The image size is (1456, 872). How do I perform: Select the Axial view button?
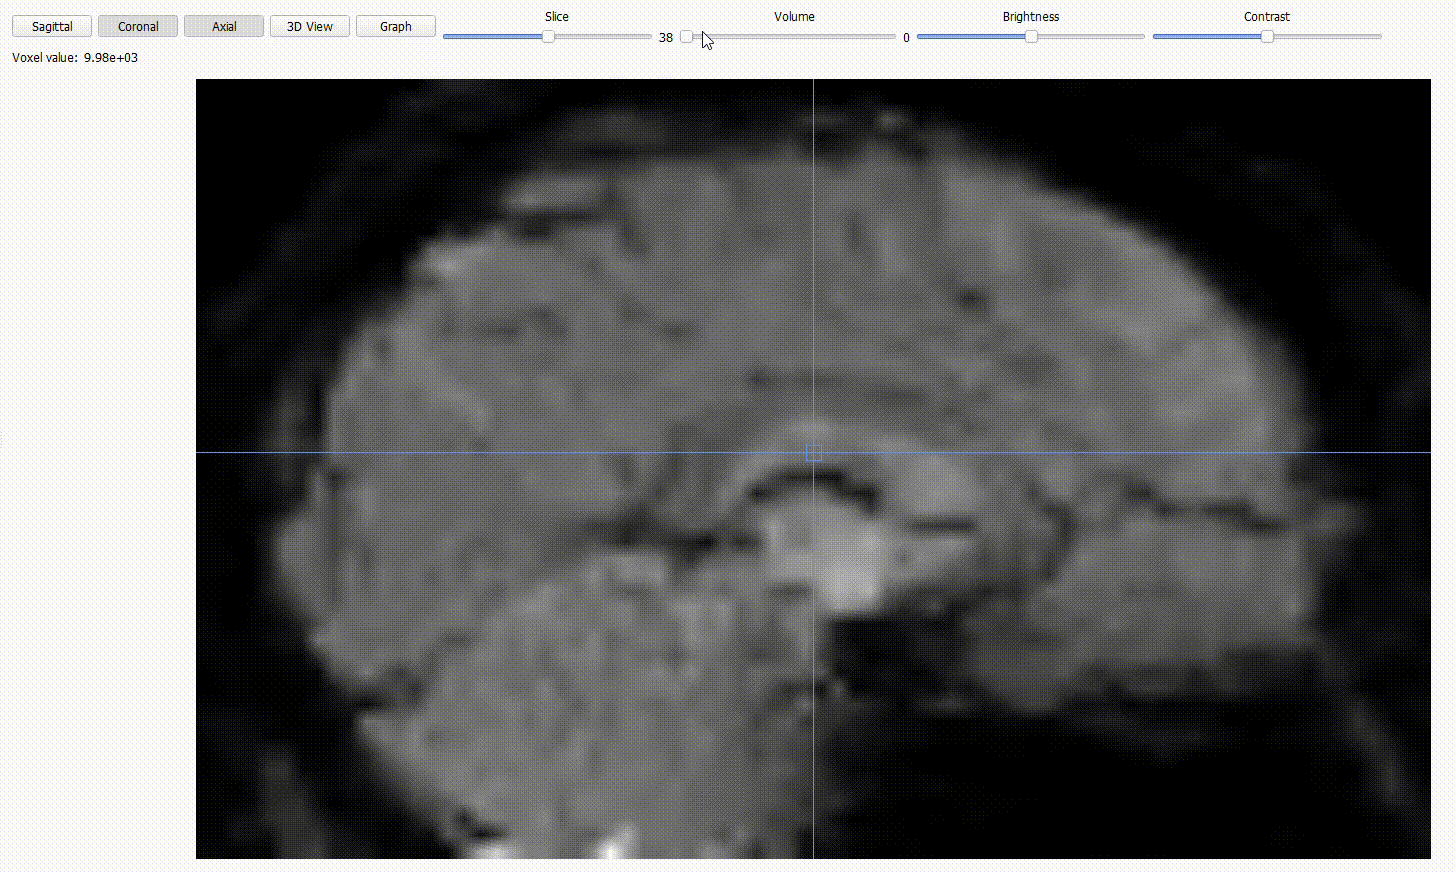224,27
